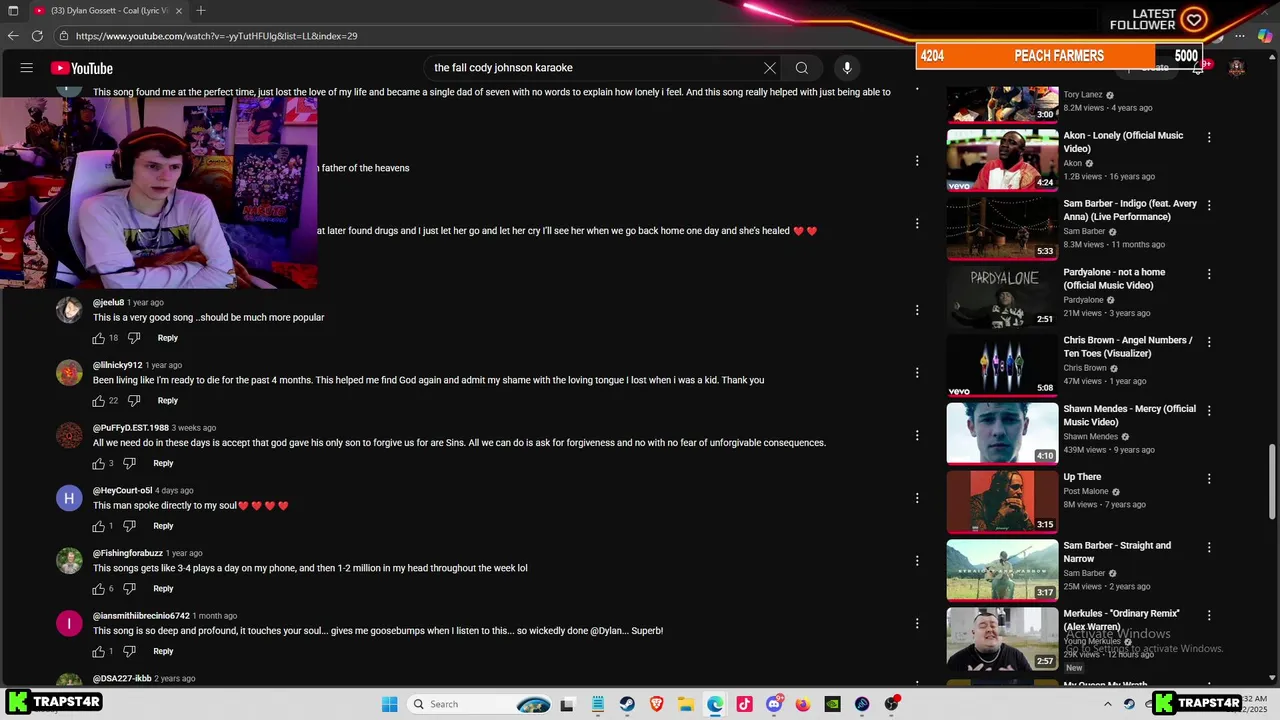Click the magnifier search button

[x=802, y=68]
